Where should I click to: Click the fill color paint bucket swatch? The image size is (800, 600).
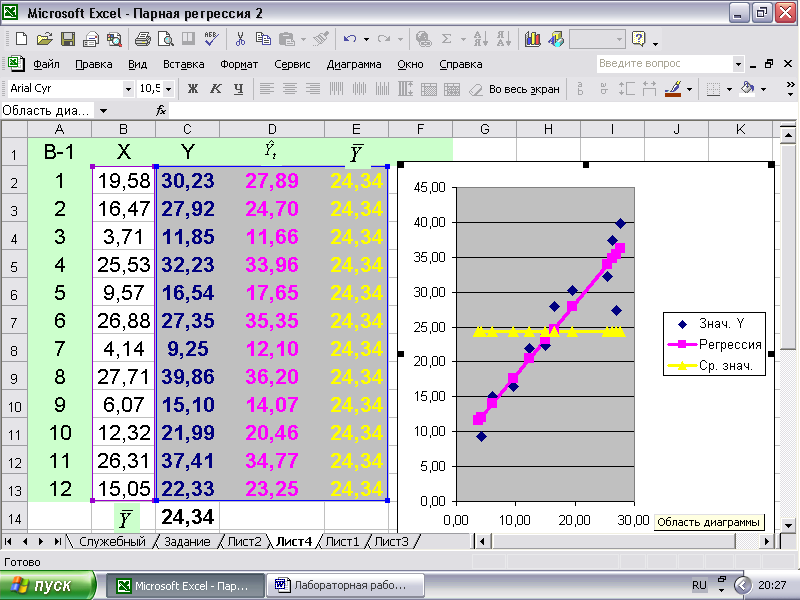747,89
